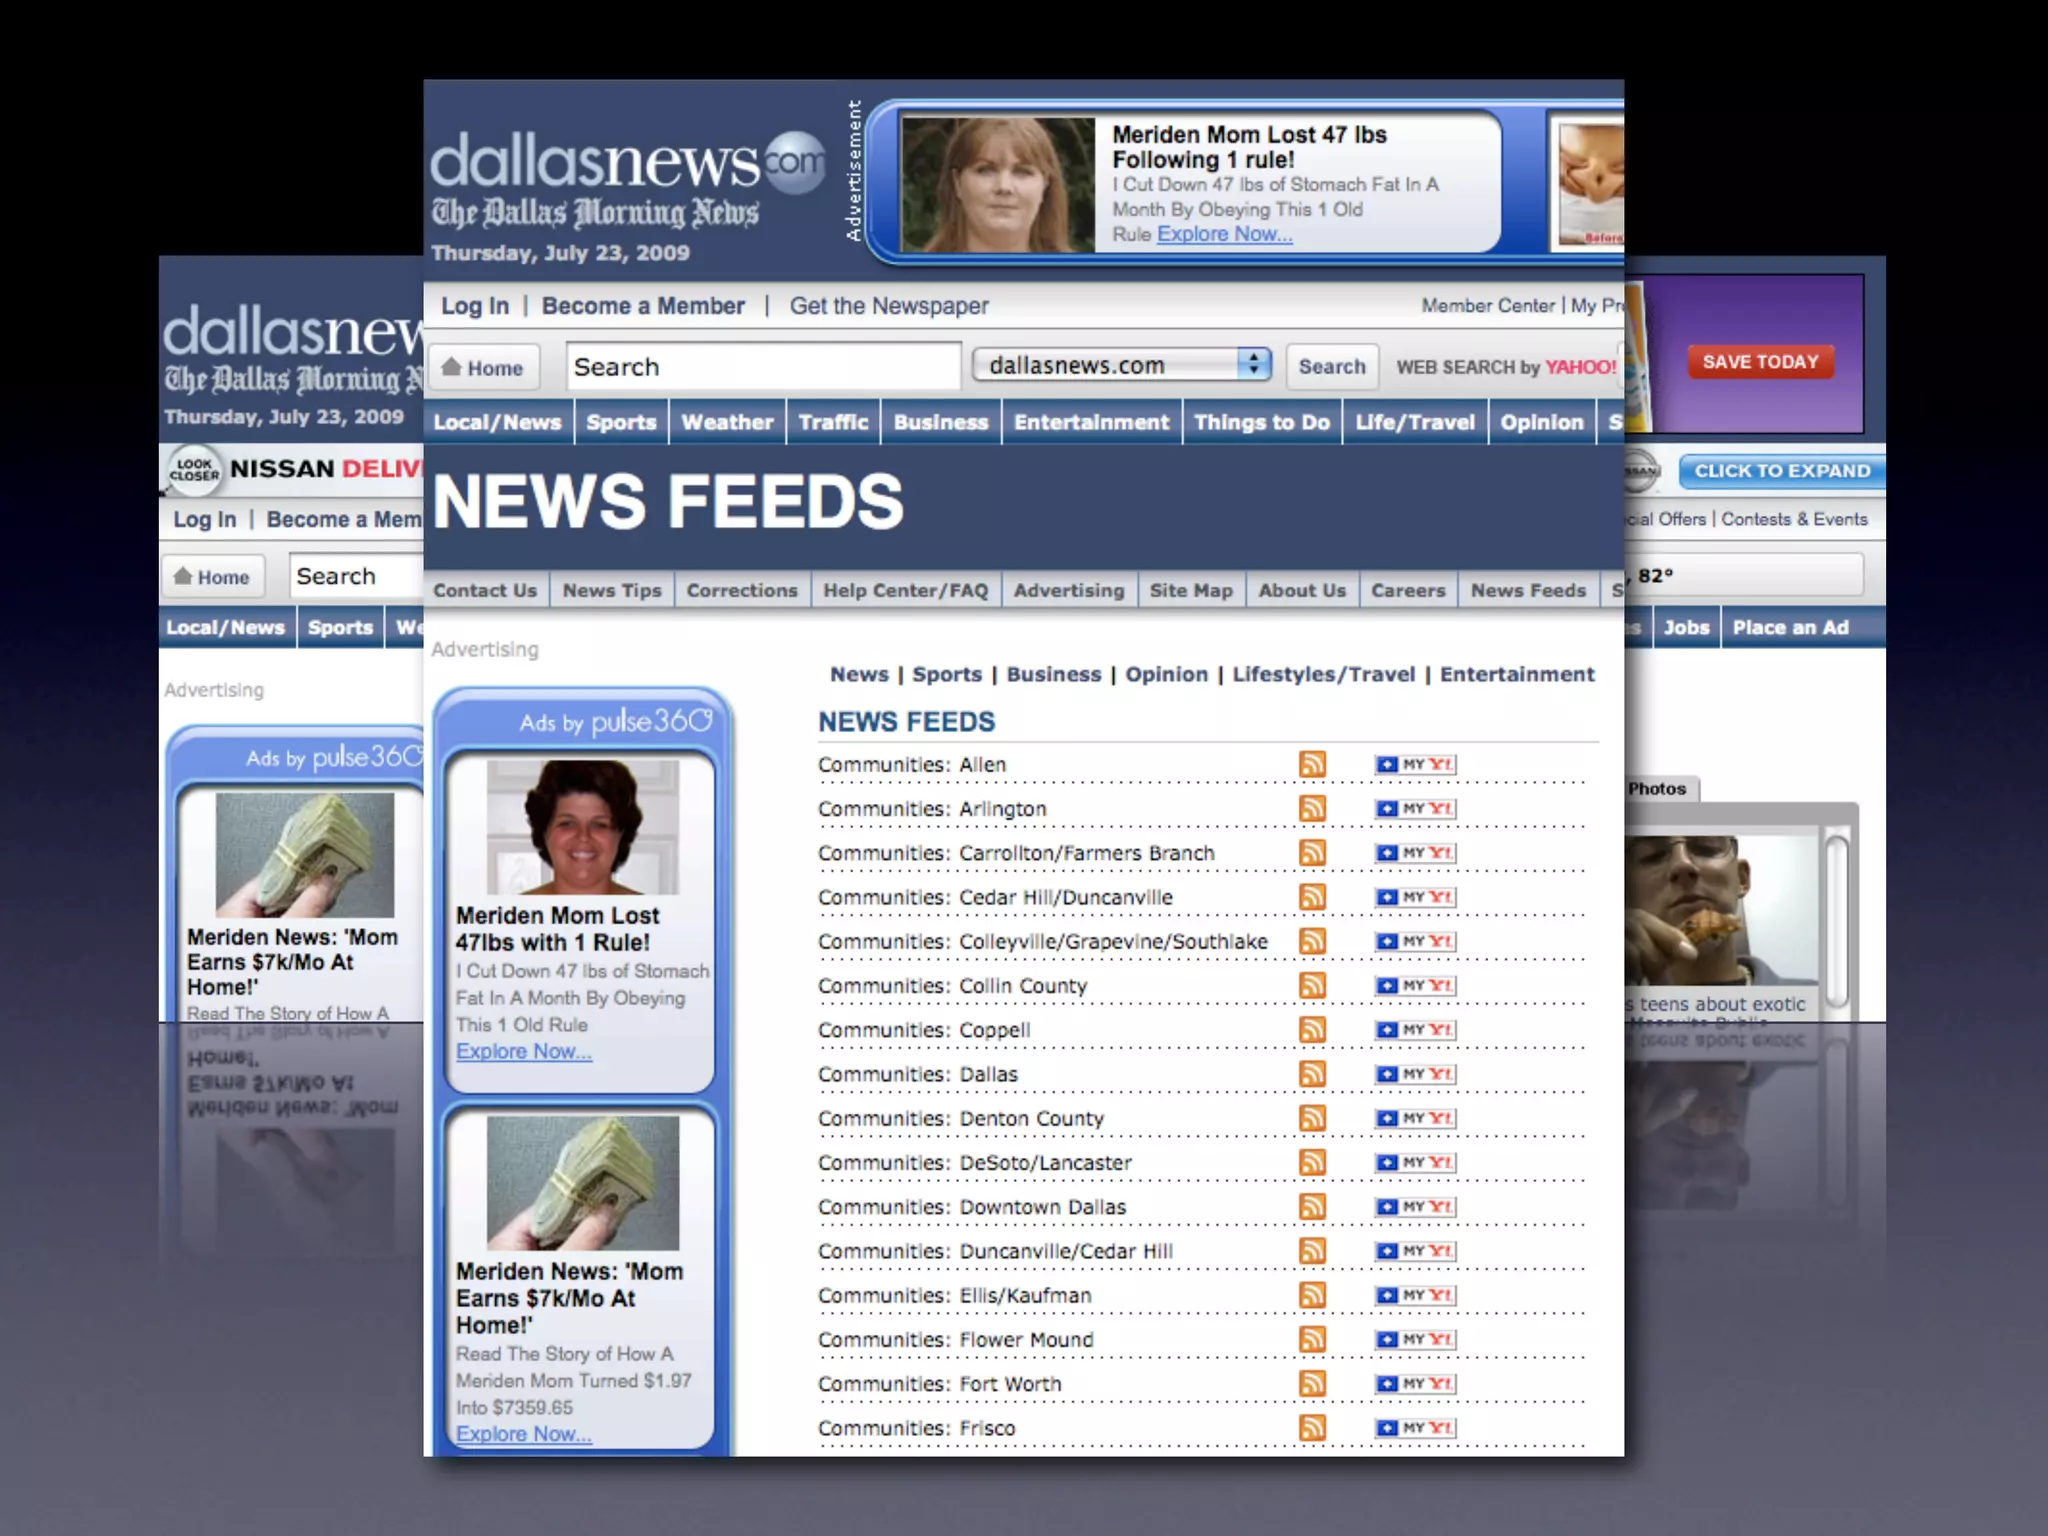The width and height of the screenshot is (2048, 1536).
Task: Click the photos panel scrollbar
Action: [1836, 920]
